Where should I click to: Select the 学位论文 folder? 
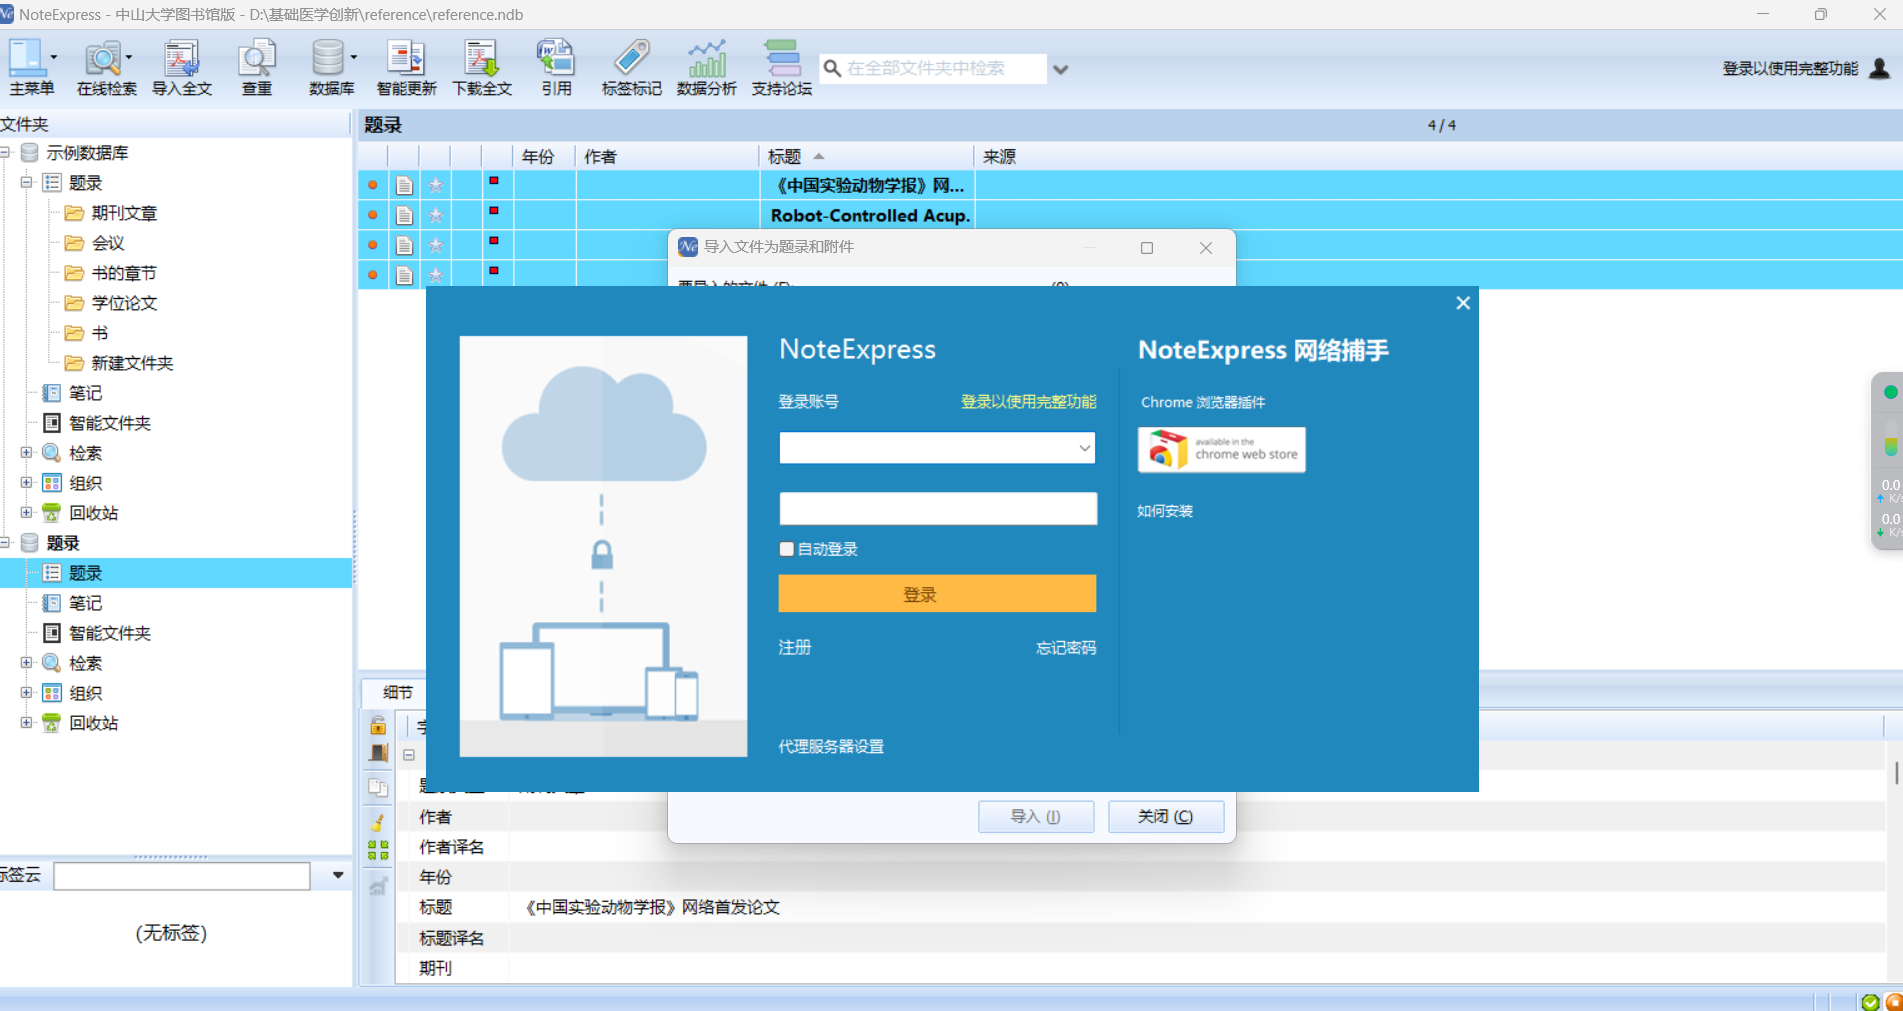pyautogui.click(x=124, y=303)
